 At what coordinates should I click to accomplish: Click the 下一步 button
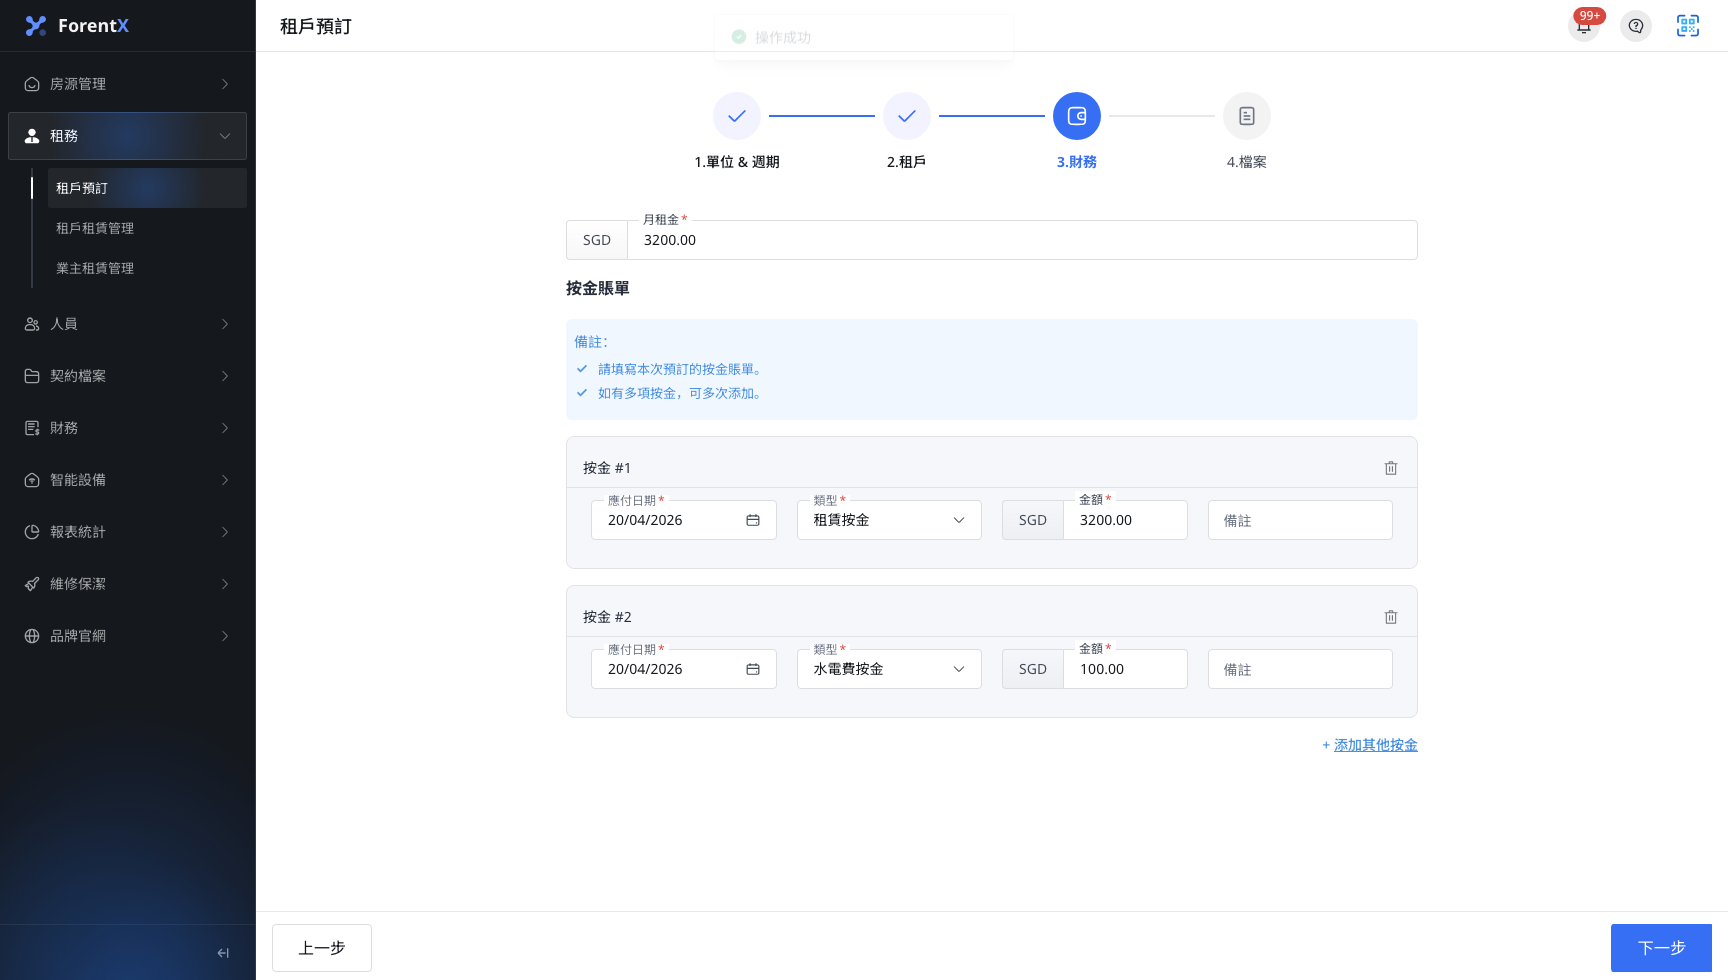pos(1661,948)
